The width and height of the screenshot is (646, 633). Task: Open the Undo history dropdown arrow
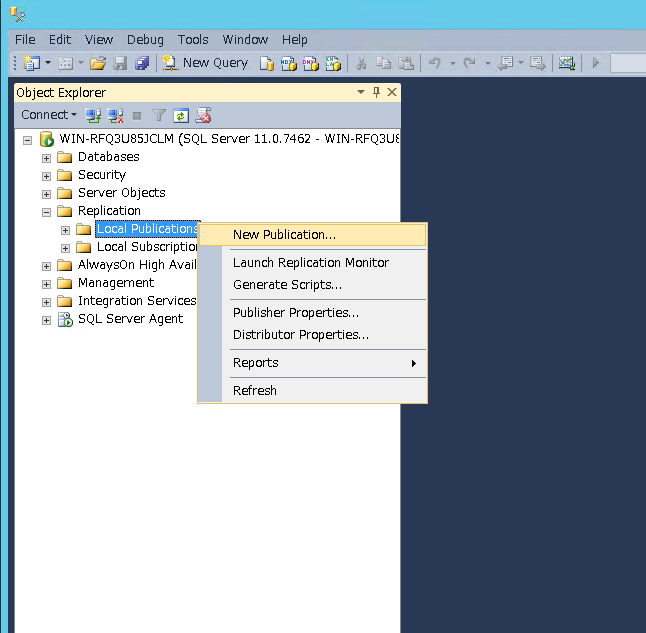(x=452, y=63)
